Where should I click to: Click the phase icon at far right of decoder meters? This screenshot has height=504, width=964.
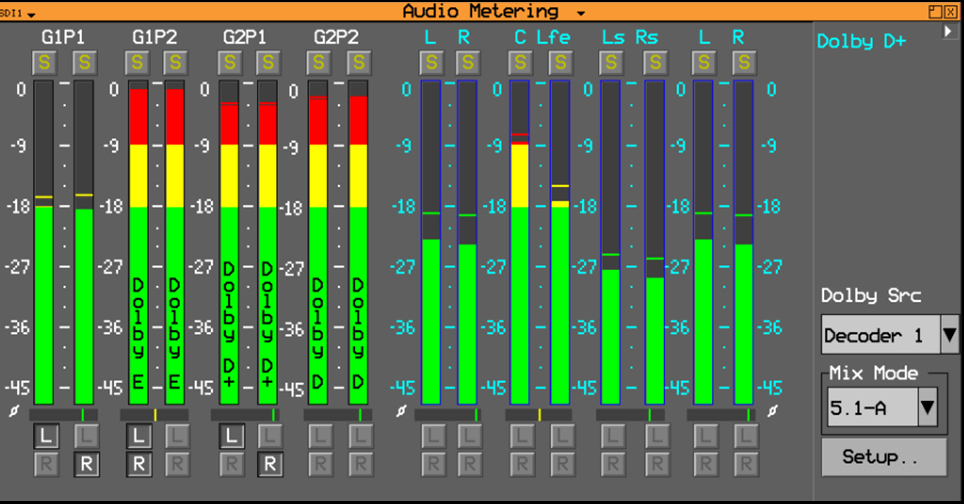772,411
